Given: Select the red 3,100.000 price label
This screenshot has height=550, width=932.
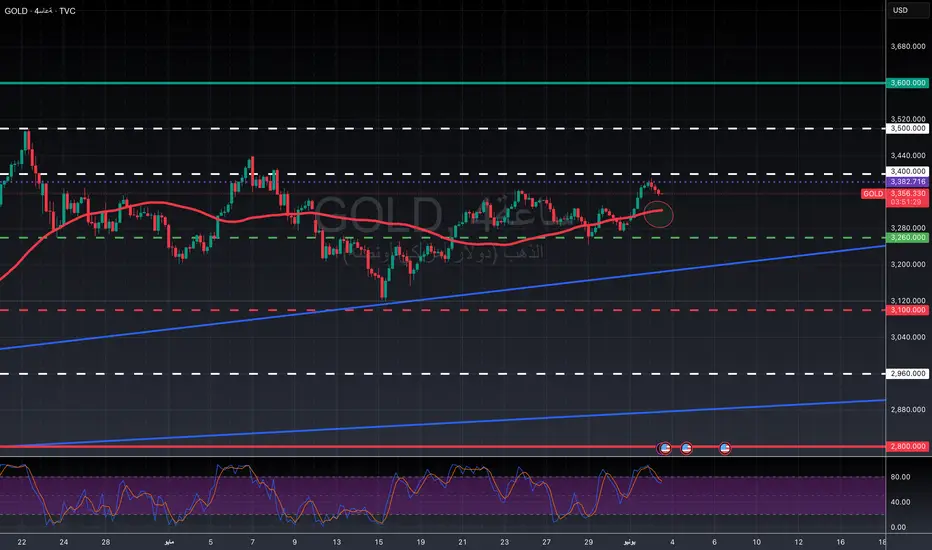Looking at the screenshot, I should 908,310.
